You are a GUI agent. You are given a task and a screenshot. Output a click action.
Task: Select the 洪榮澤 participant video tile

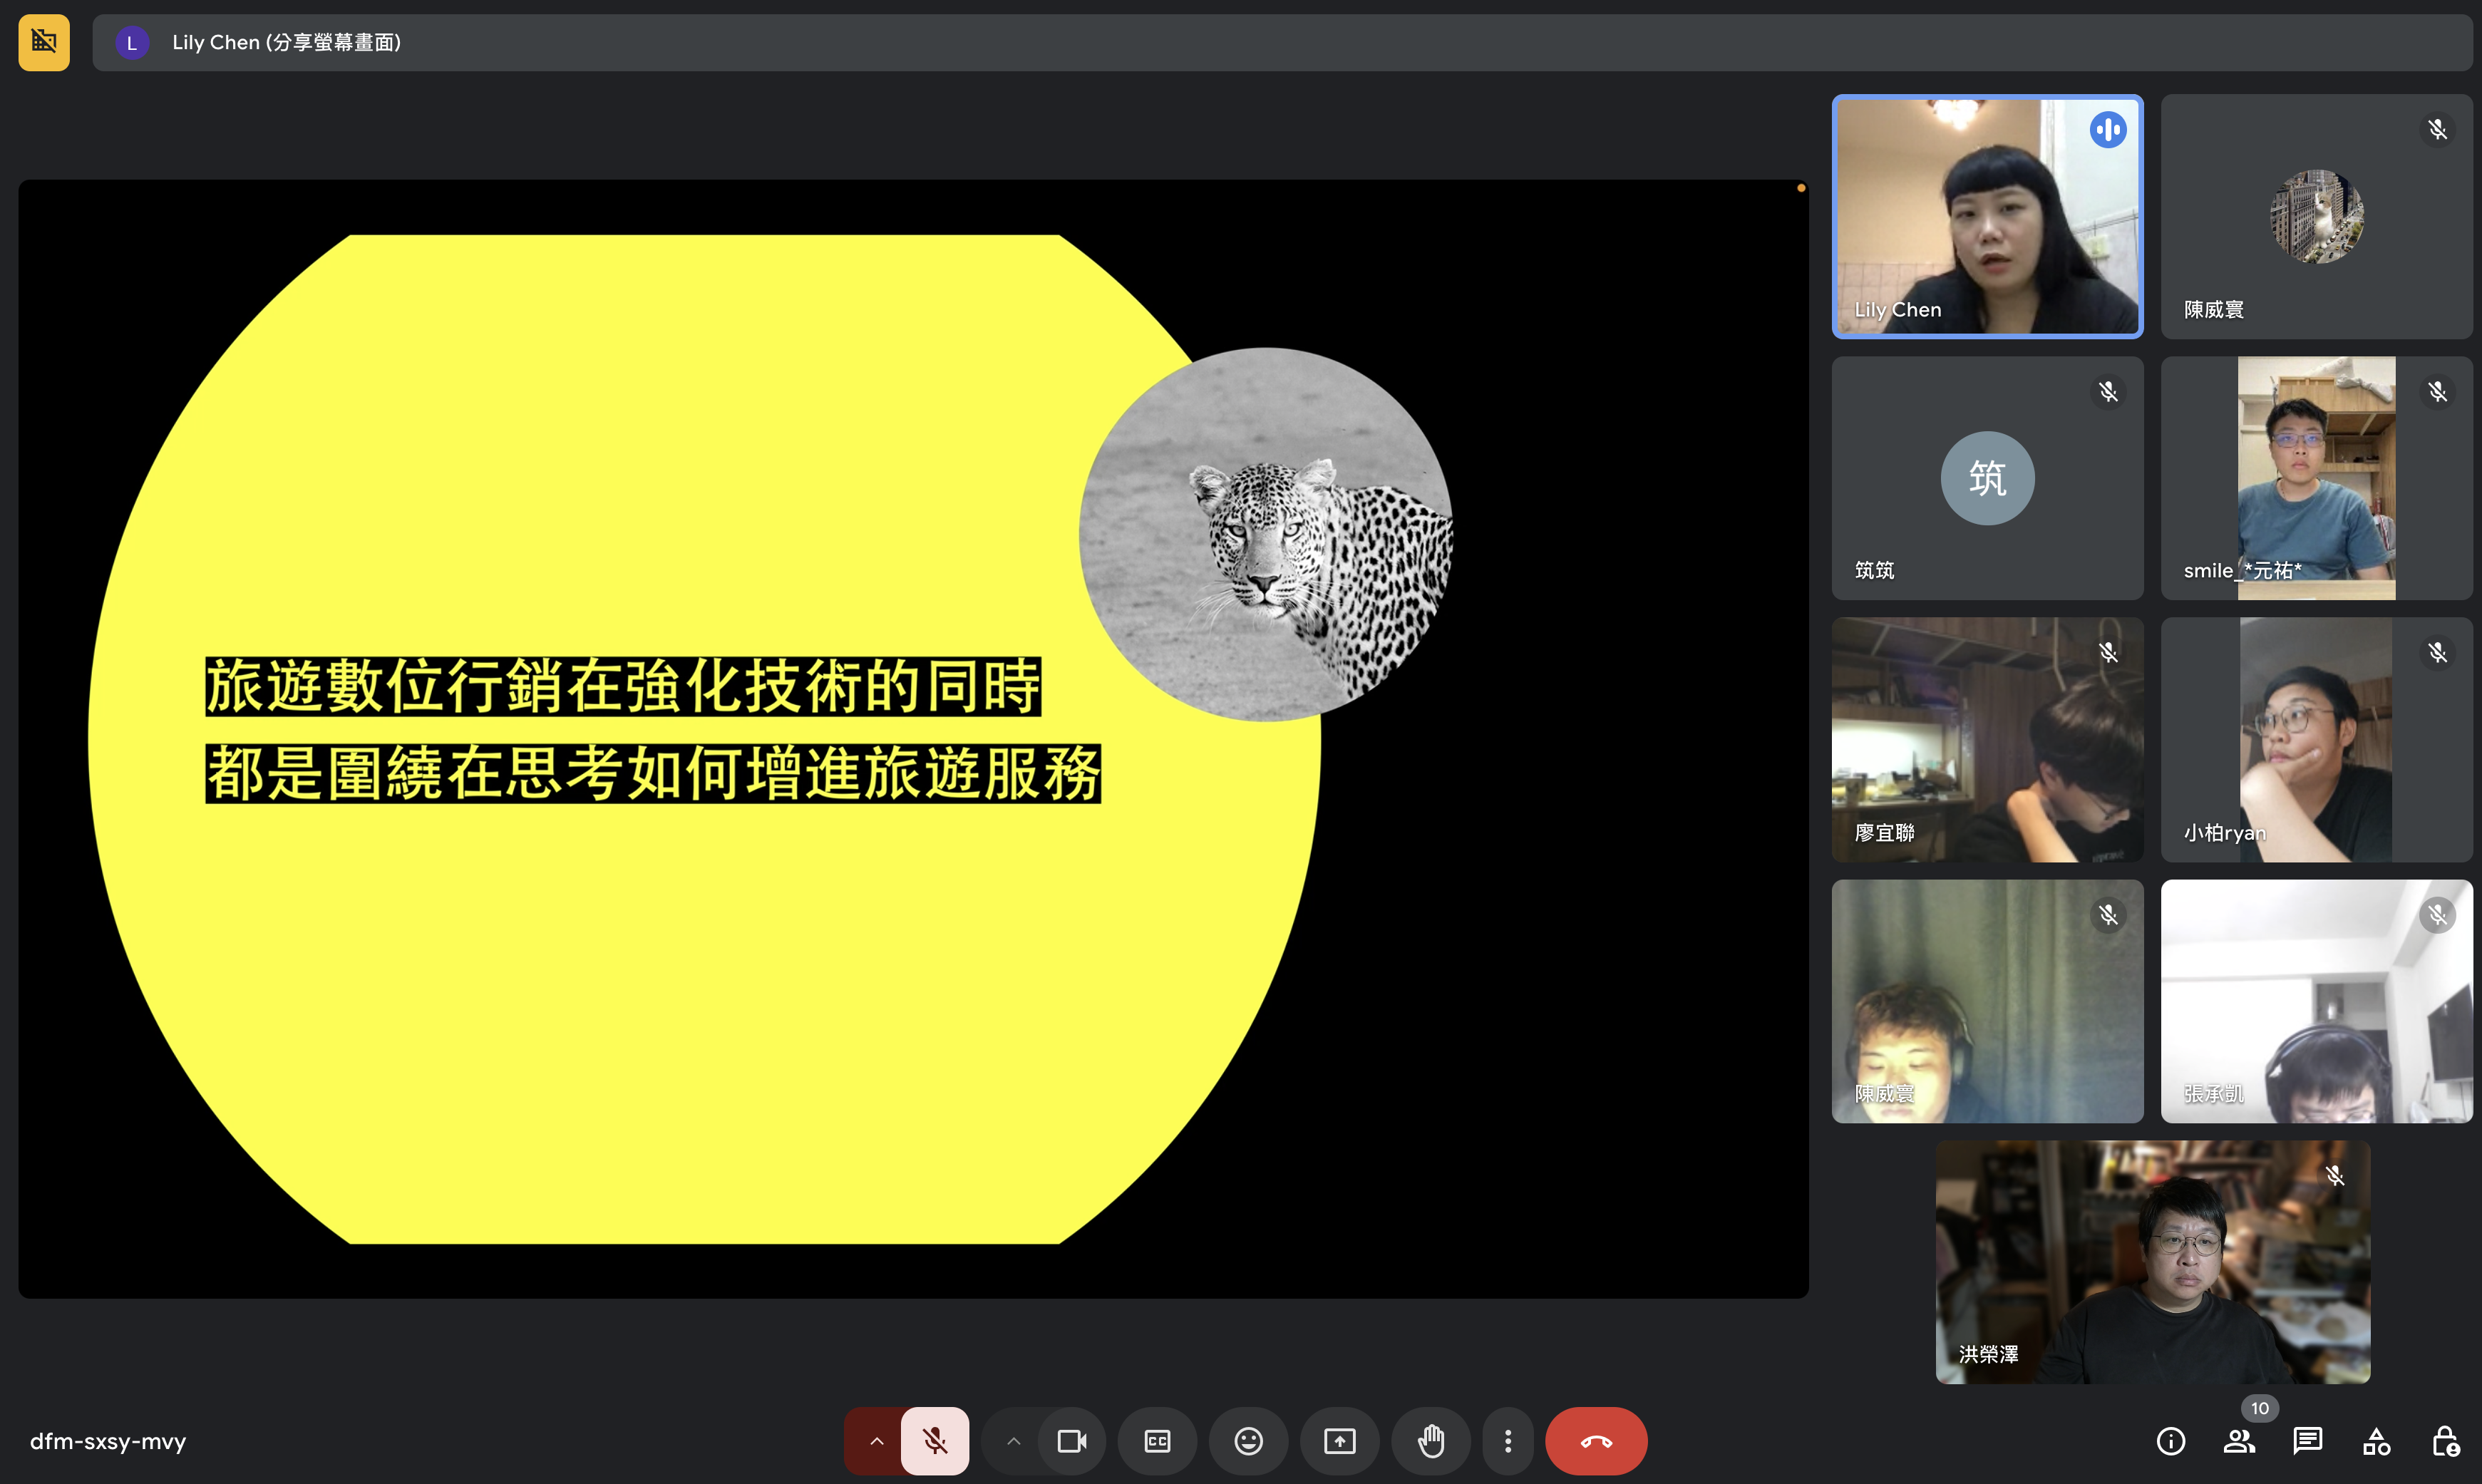[2152, 1262]
